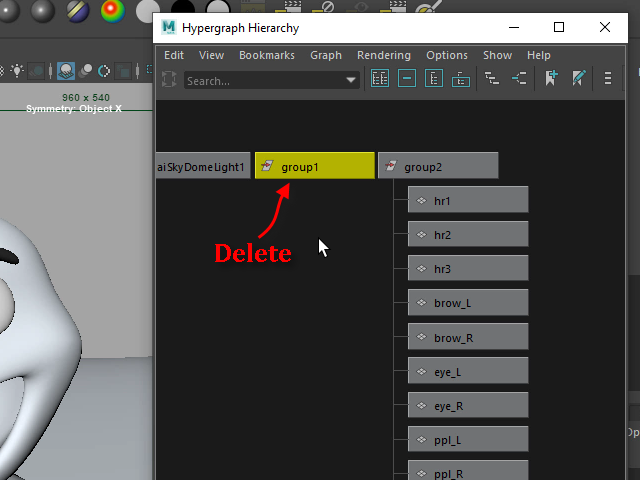Click the input/output connections icon
Screen dimensions: 640x480
click(519, 80)
